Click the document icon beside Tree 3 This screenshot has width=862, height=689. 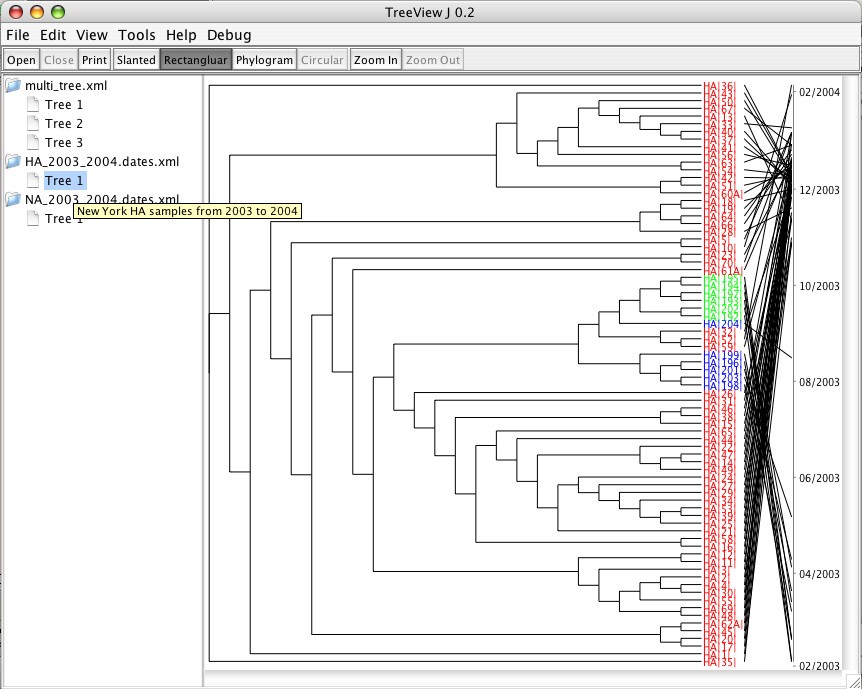click(x=33, y=143)
